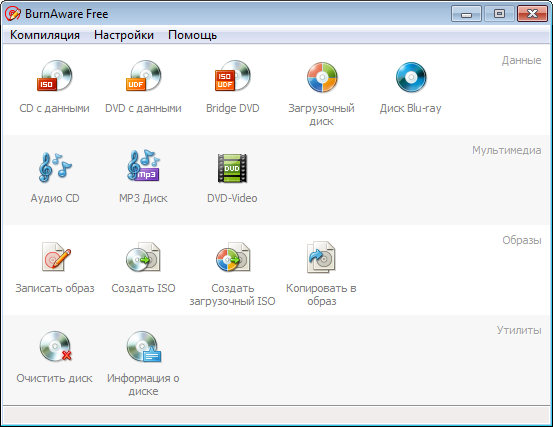553x427 pixels.
Task: Minimize the BurnAware Free window
Action: coord(466,14)
